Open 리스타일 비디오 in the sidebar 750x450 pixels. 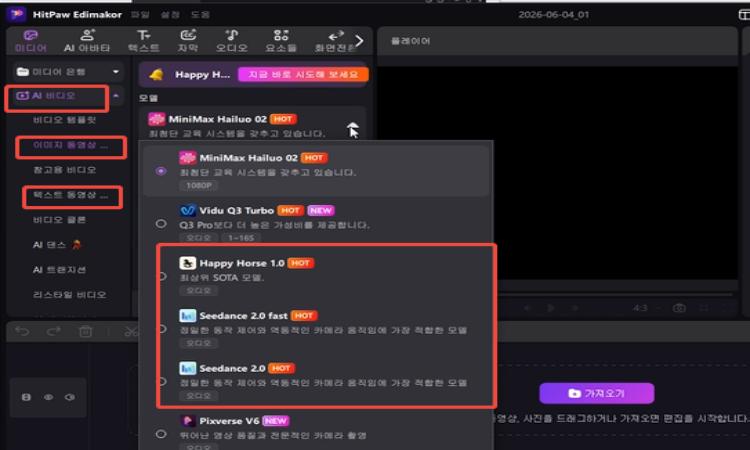pos(69,295)
